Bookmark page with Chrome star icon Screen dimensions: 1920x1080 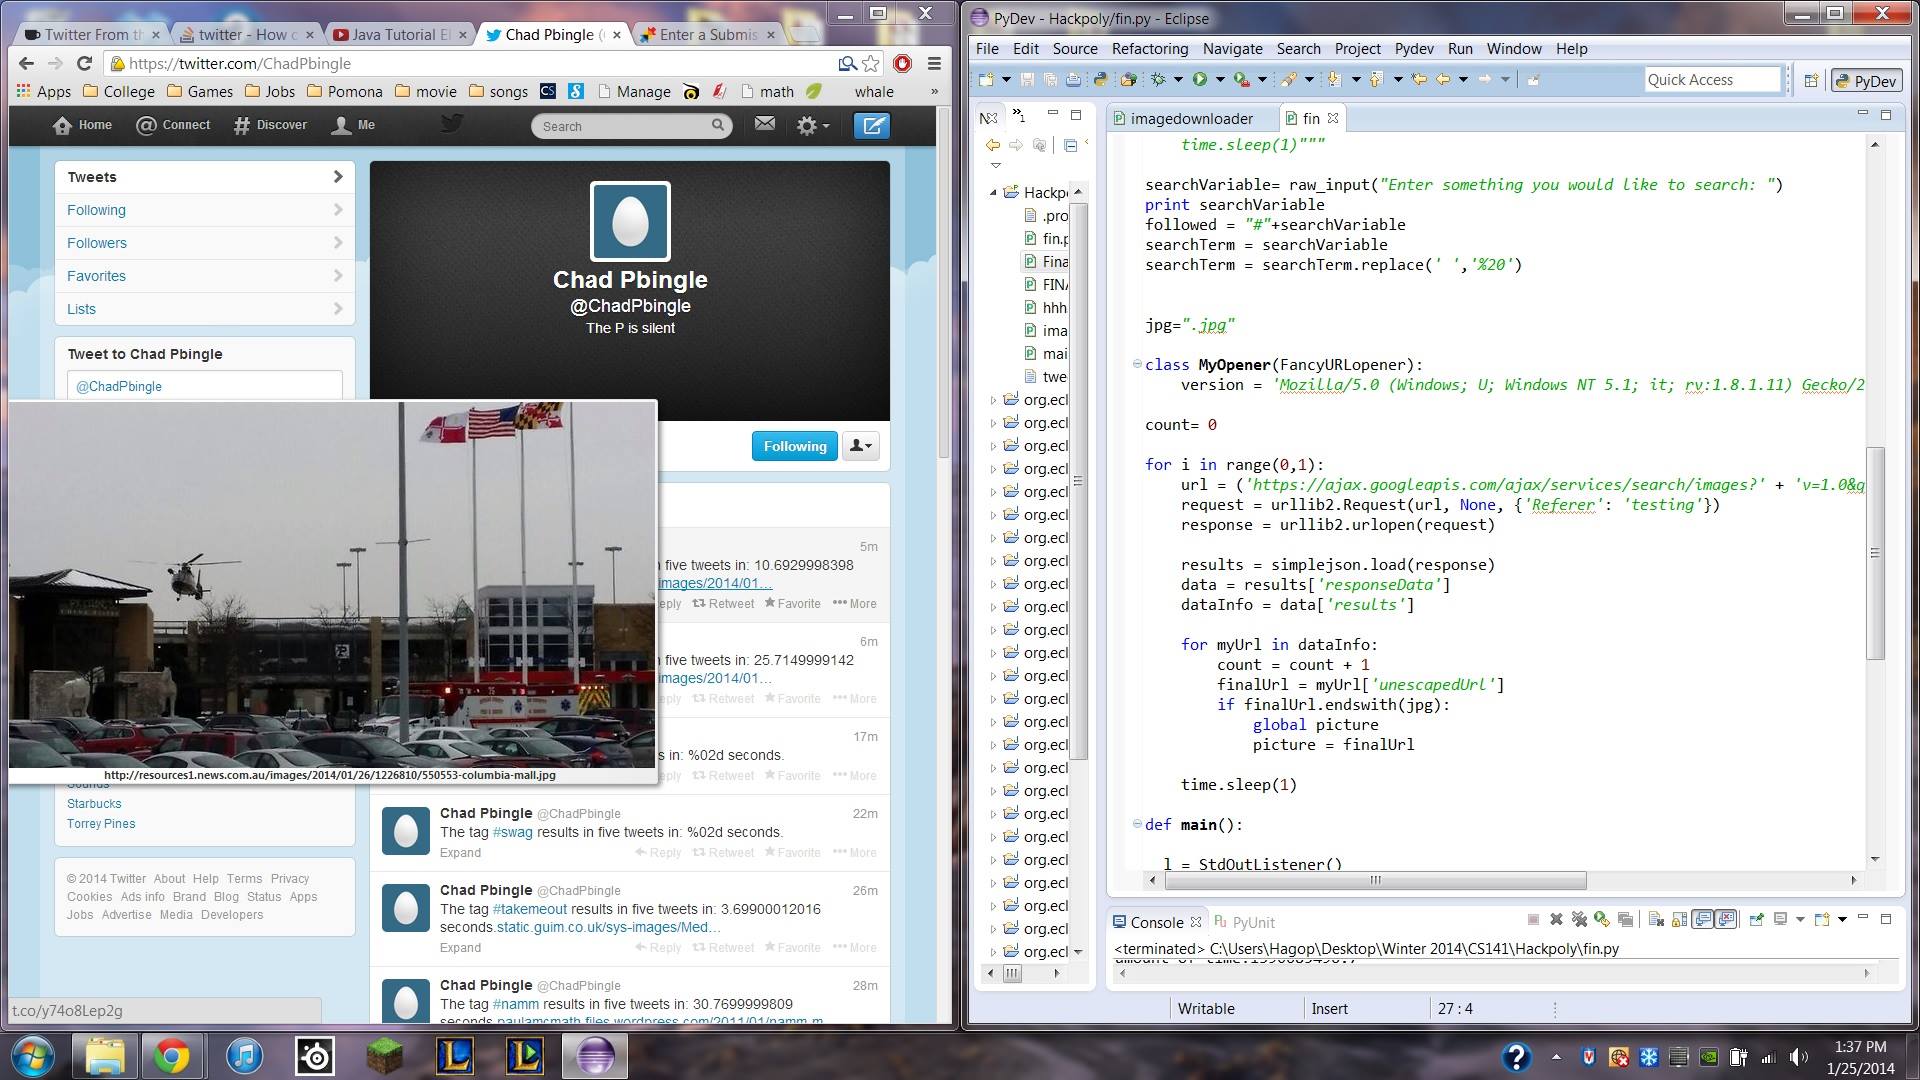871,63
